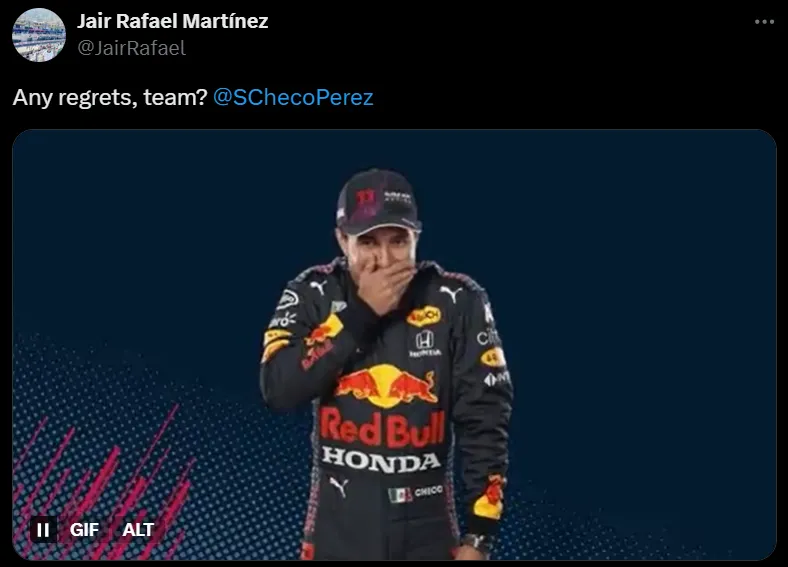The image size is (788, 567).
Task: Open the three-dot more options menu
Action: point(764,22)
